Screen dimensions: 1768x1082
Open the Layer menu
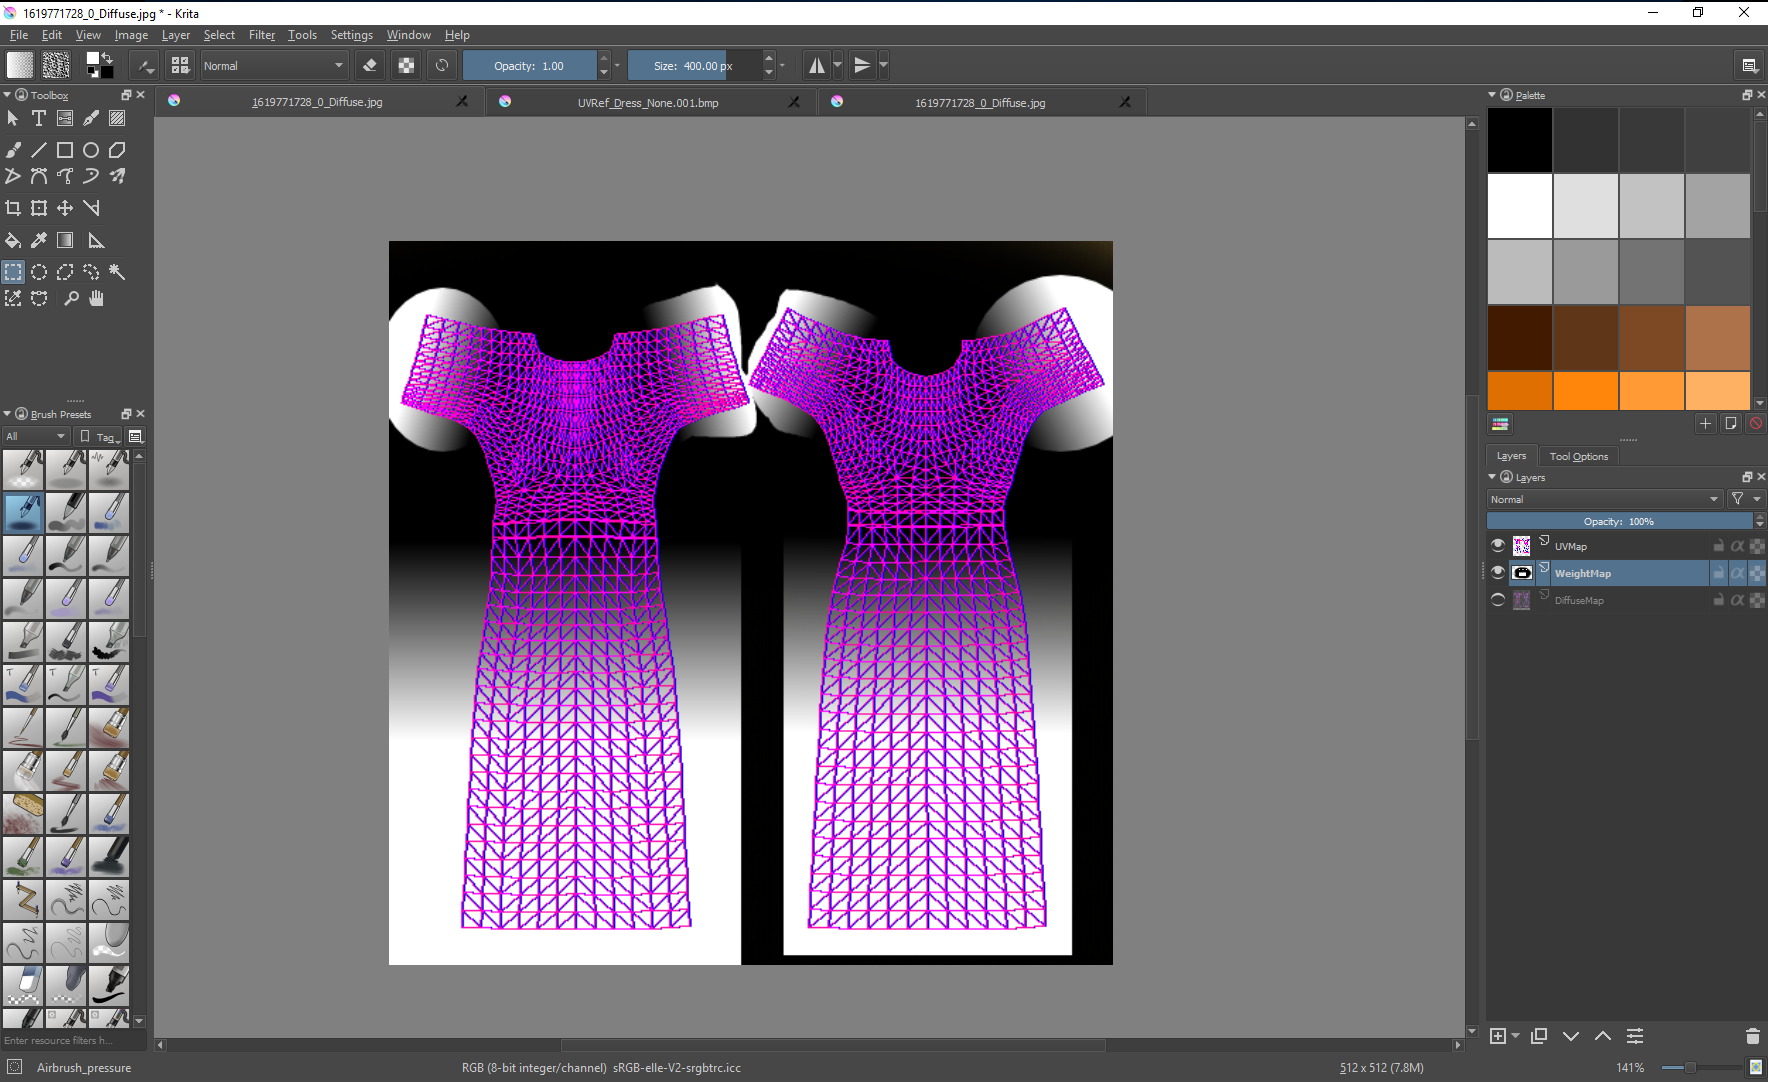point(176,35)
